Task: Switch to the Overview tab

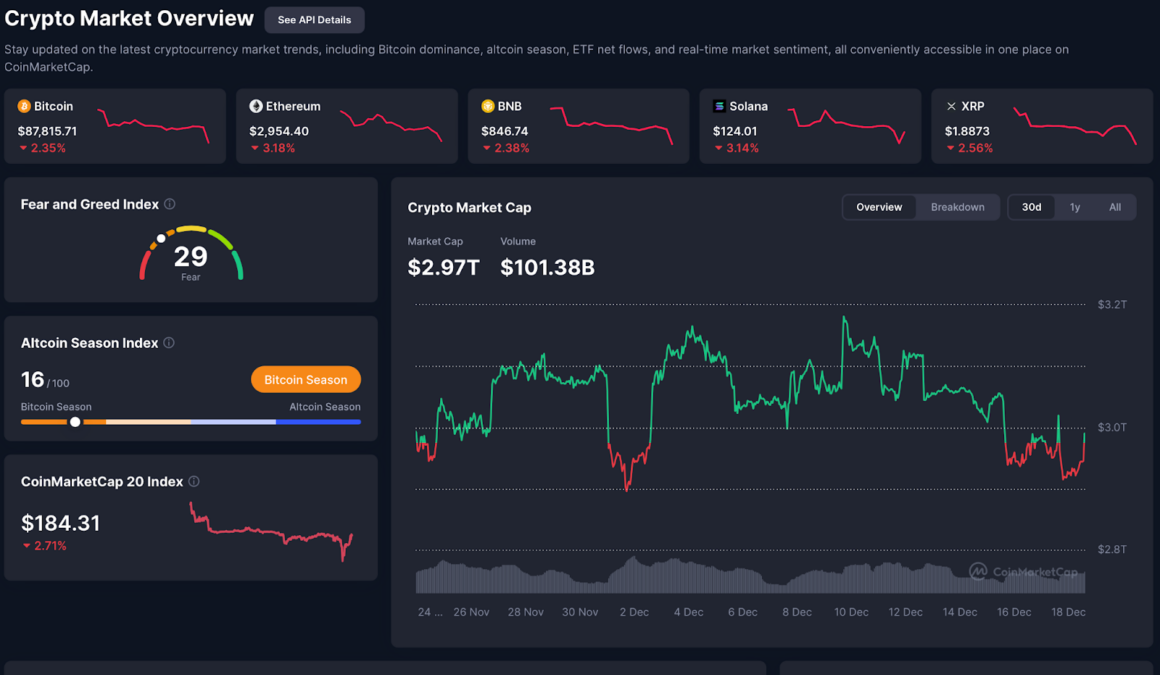Action: coord(879,207)
